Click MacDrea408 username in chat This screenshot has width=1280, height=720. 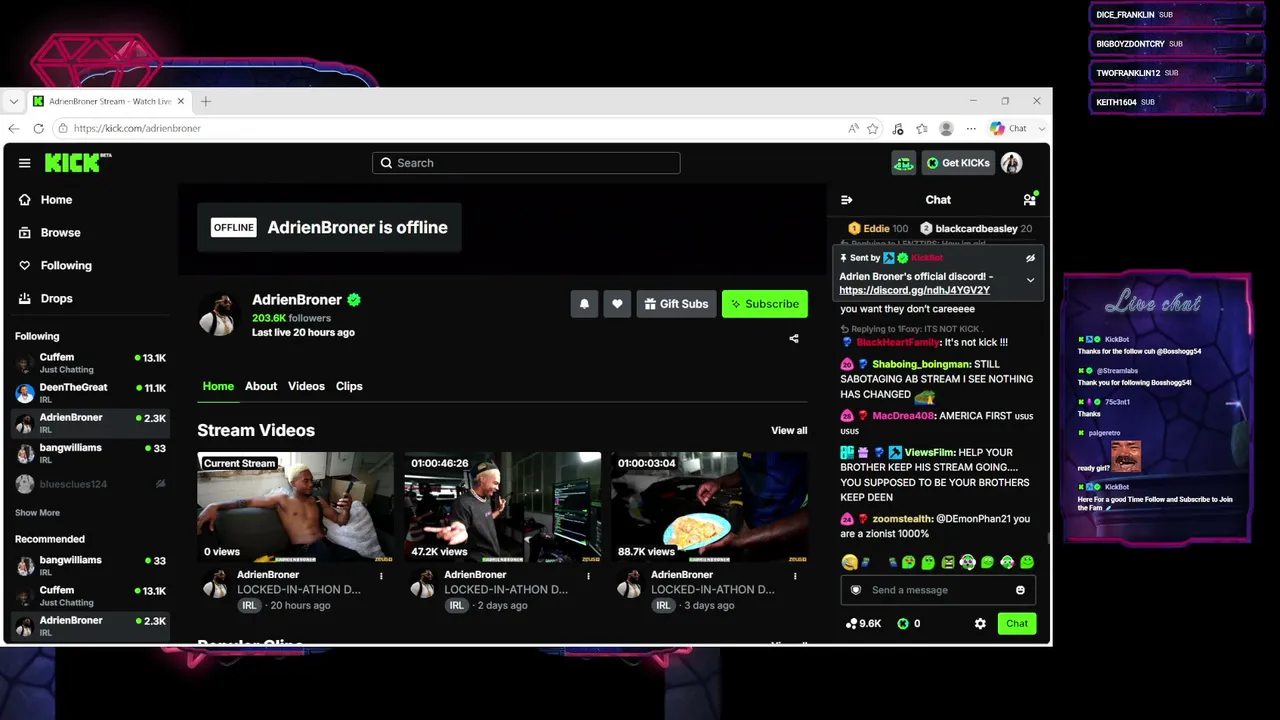903,416
